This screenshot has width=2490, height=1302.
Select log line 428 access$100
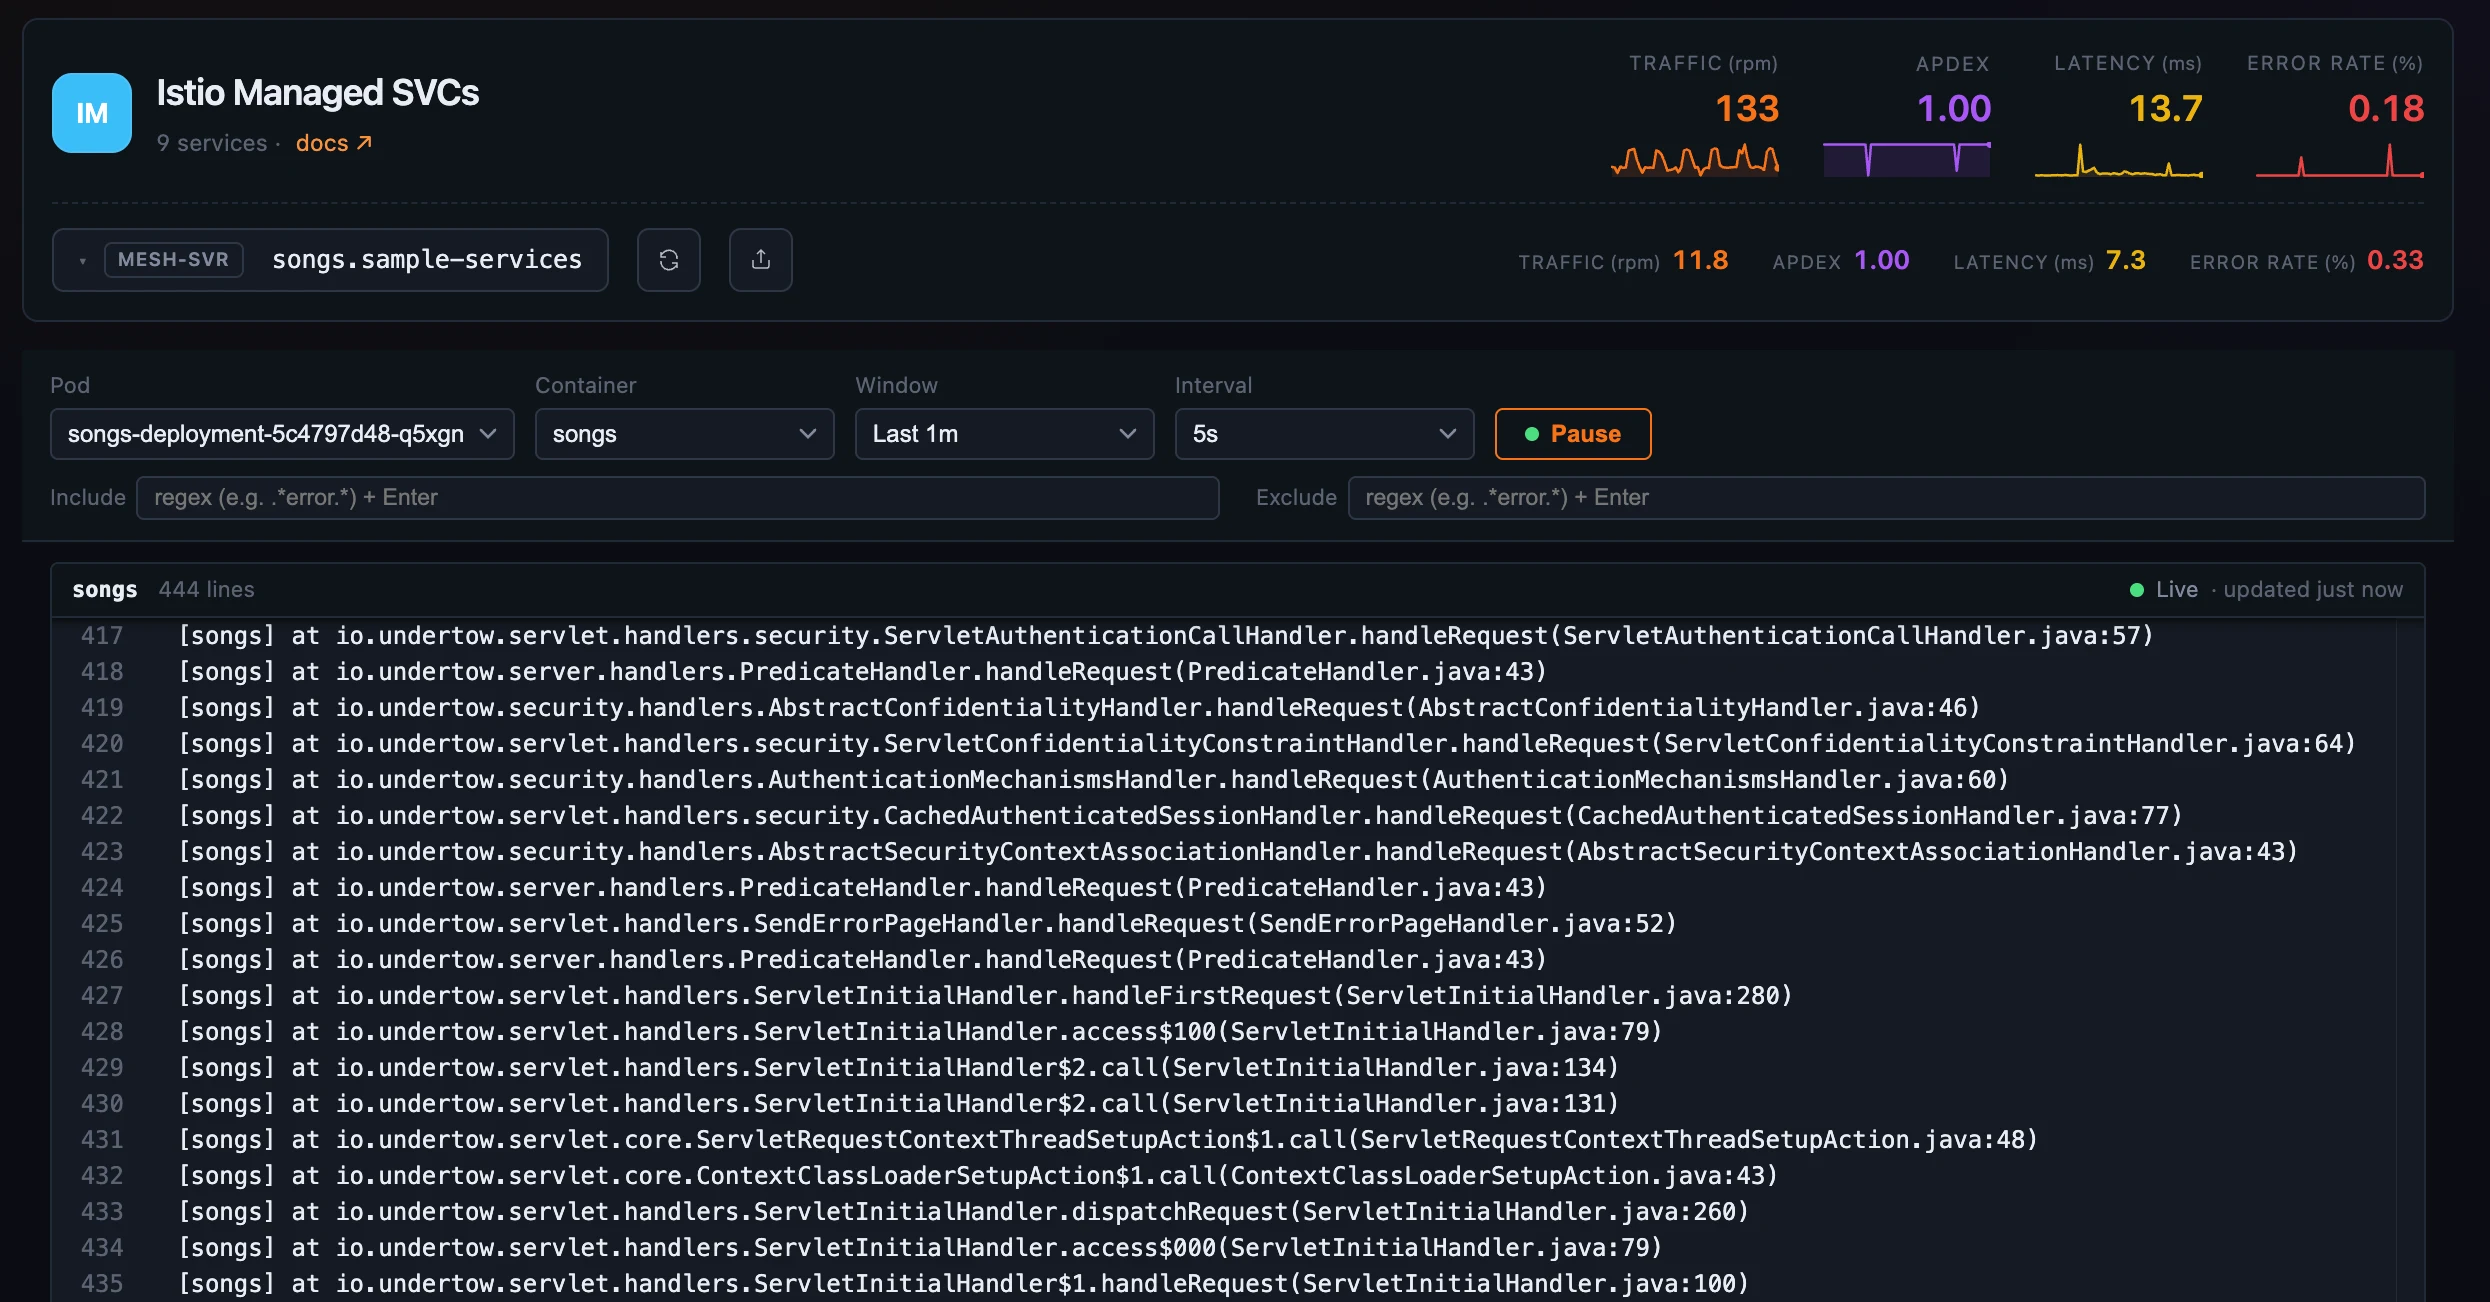coord(920,1032)
